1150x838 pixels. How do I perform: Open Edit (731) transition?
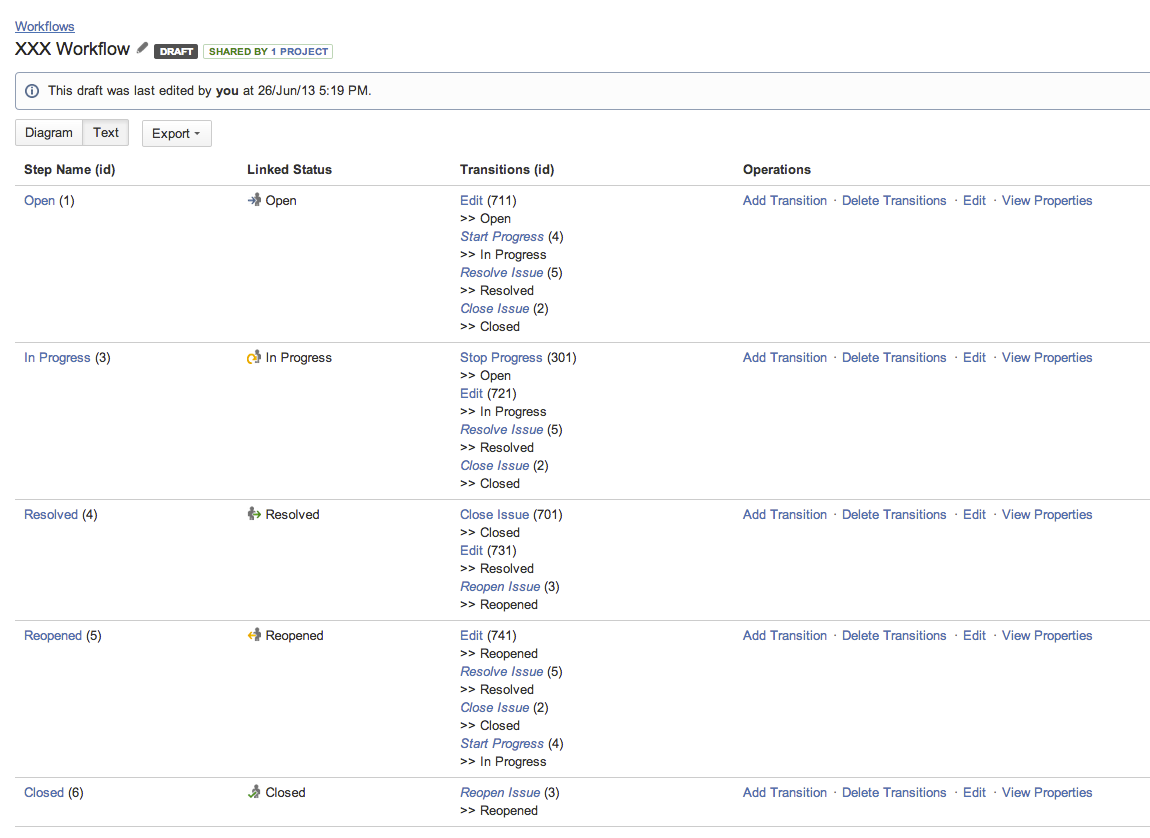[472, 550]
